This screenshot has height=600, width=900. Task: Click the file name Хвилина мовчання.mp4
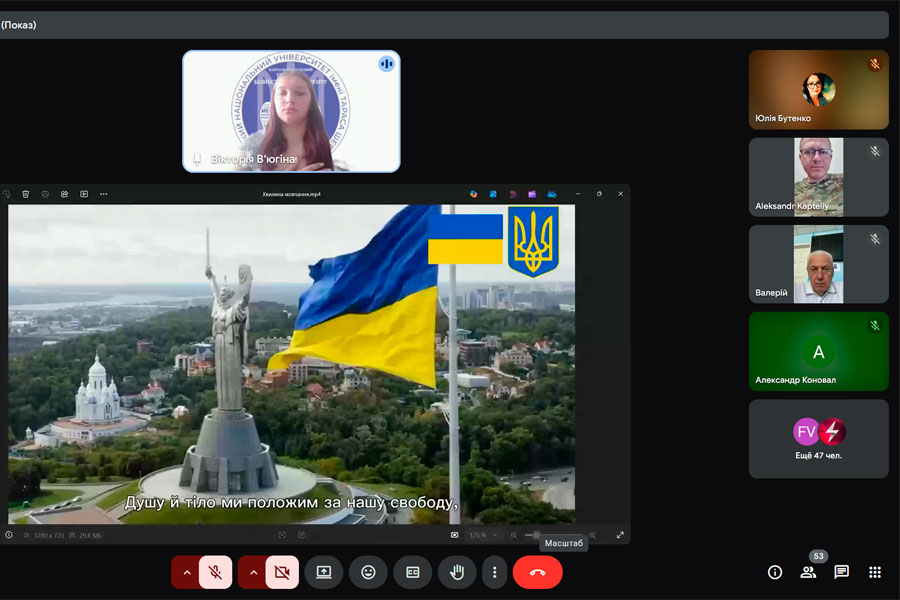point(291,194)
